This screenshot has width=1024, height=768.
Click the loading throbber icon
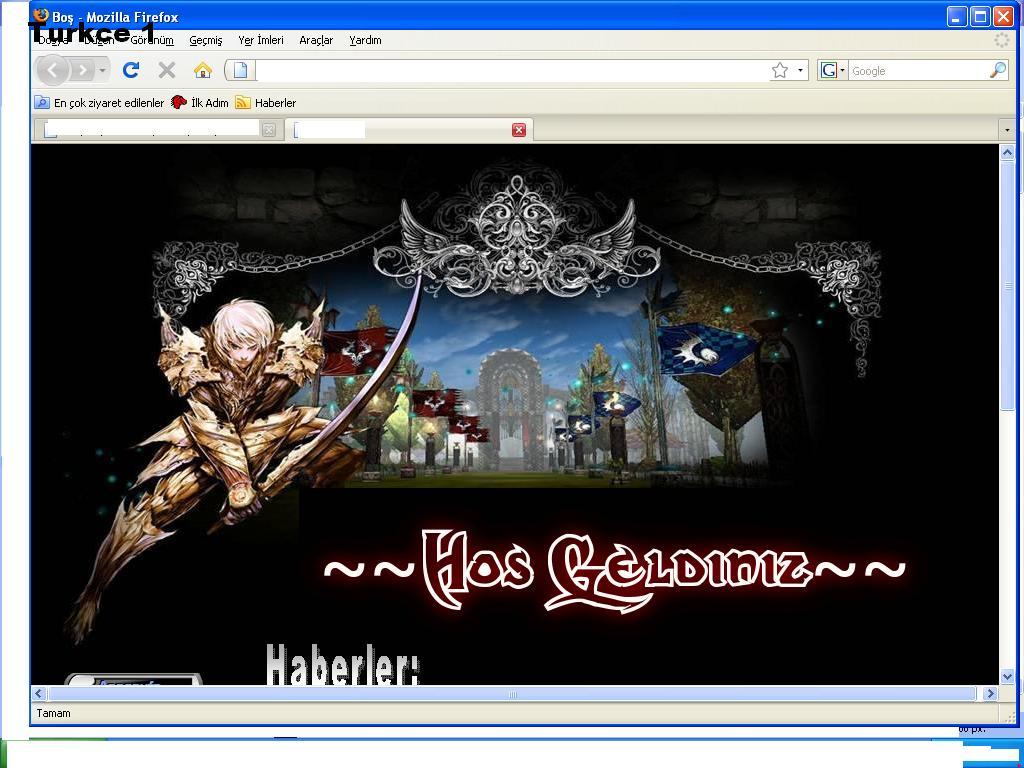click(1002, 40)
